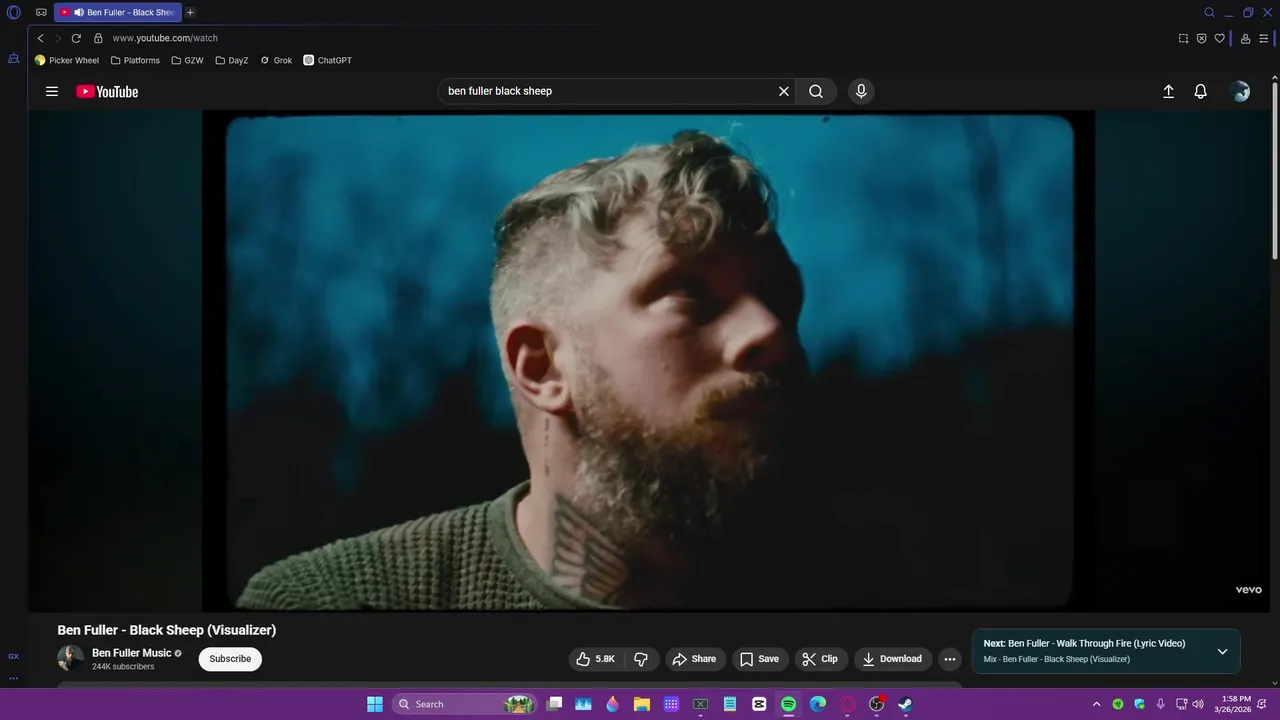Open the DayZ bookmark folder
The height and width of the screenshot is (720, 1280).
[x=232, y=60]
